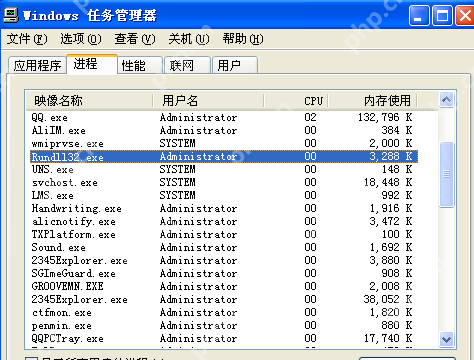Select the AliIM.exe process row
Image resolution: width=474 pixels, height=360 pixels.
224,130
